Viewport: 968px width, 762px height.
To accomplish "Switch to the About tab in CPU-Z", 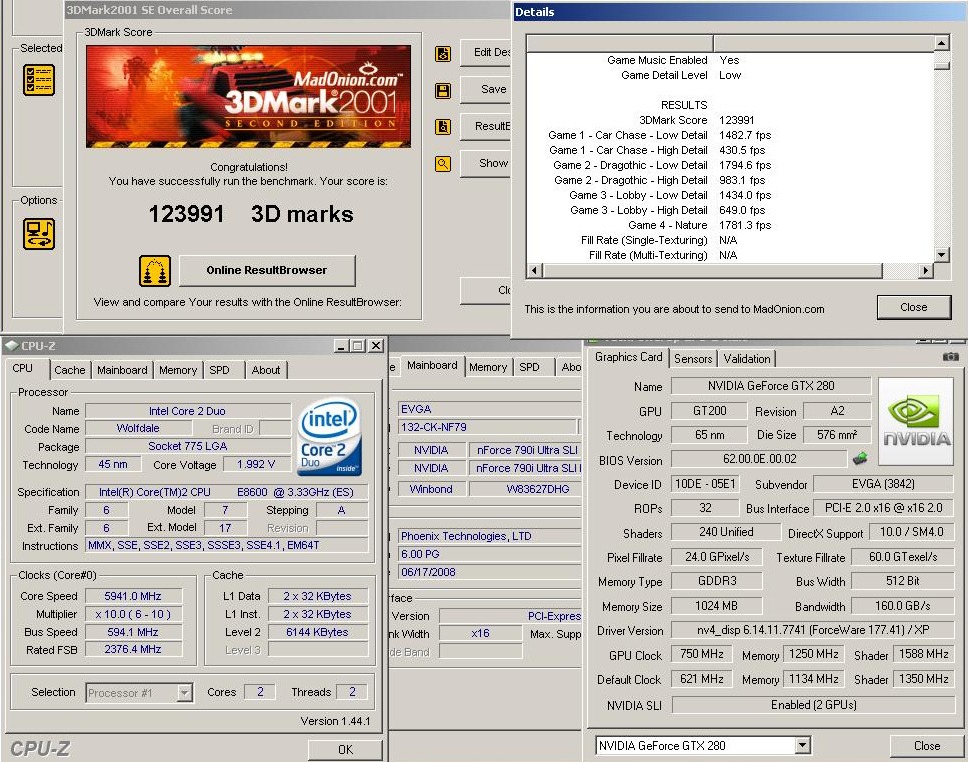I will (266, 370).
